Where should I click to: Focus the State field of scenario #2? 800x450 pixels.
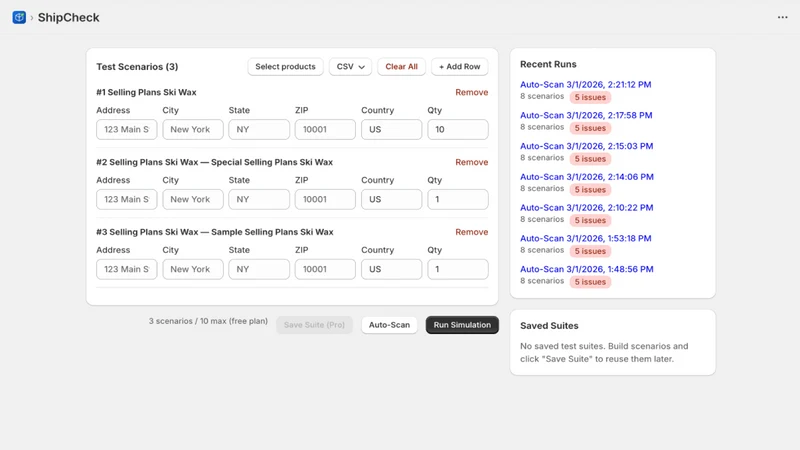[x=259, y=199]
